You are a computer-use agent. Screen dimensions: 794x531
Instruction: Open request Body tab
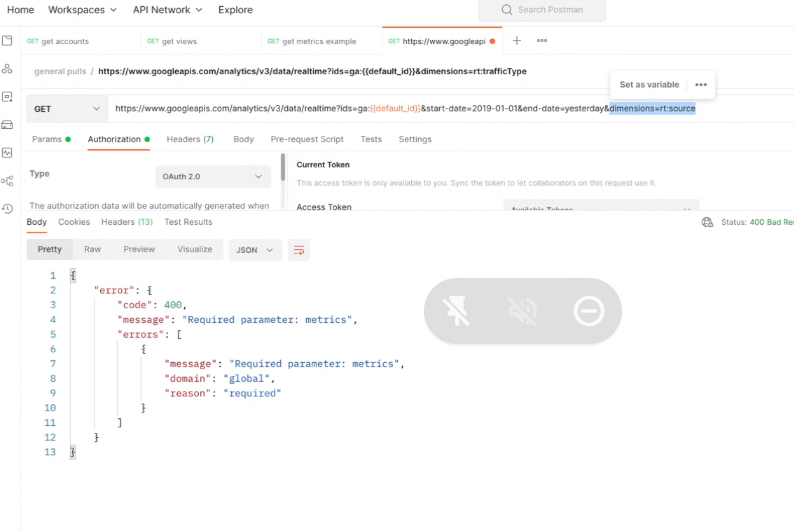(244, 139)
